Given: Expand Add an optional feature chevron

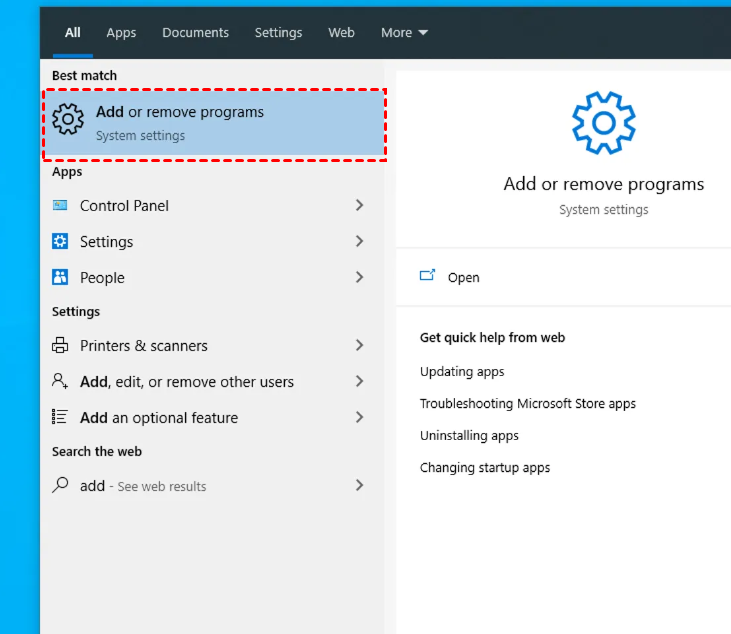Looking at the screenshot, I should pos(359,417).
